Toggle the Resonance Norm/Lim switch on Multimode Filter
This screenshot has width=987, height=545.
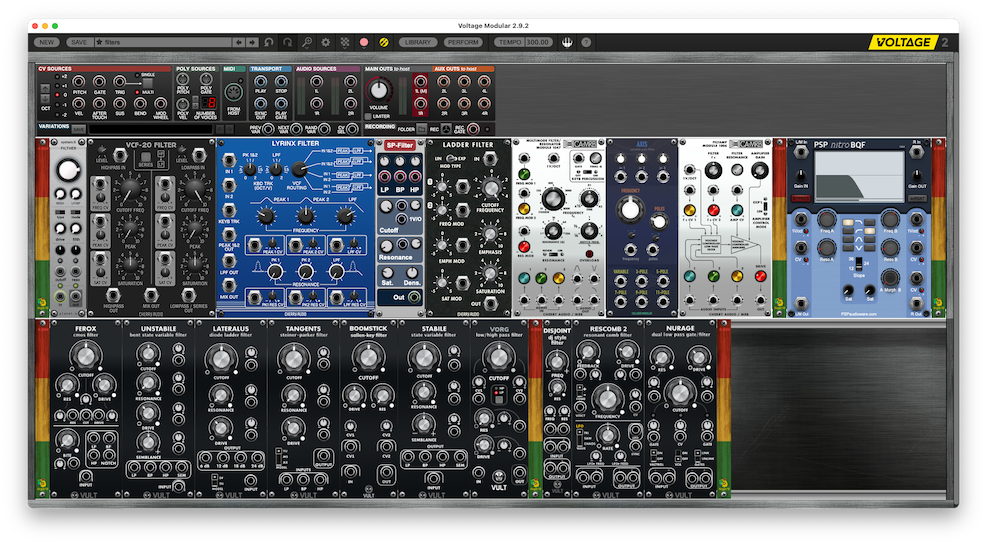coord(553,252)
